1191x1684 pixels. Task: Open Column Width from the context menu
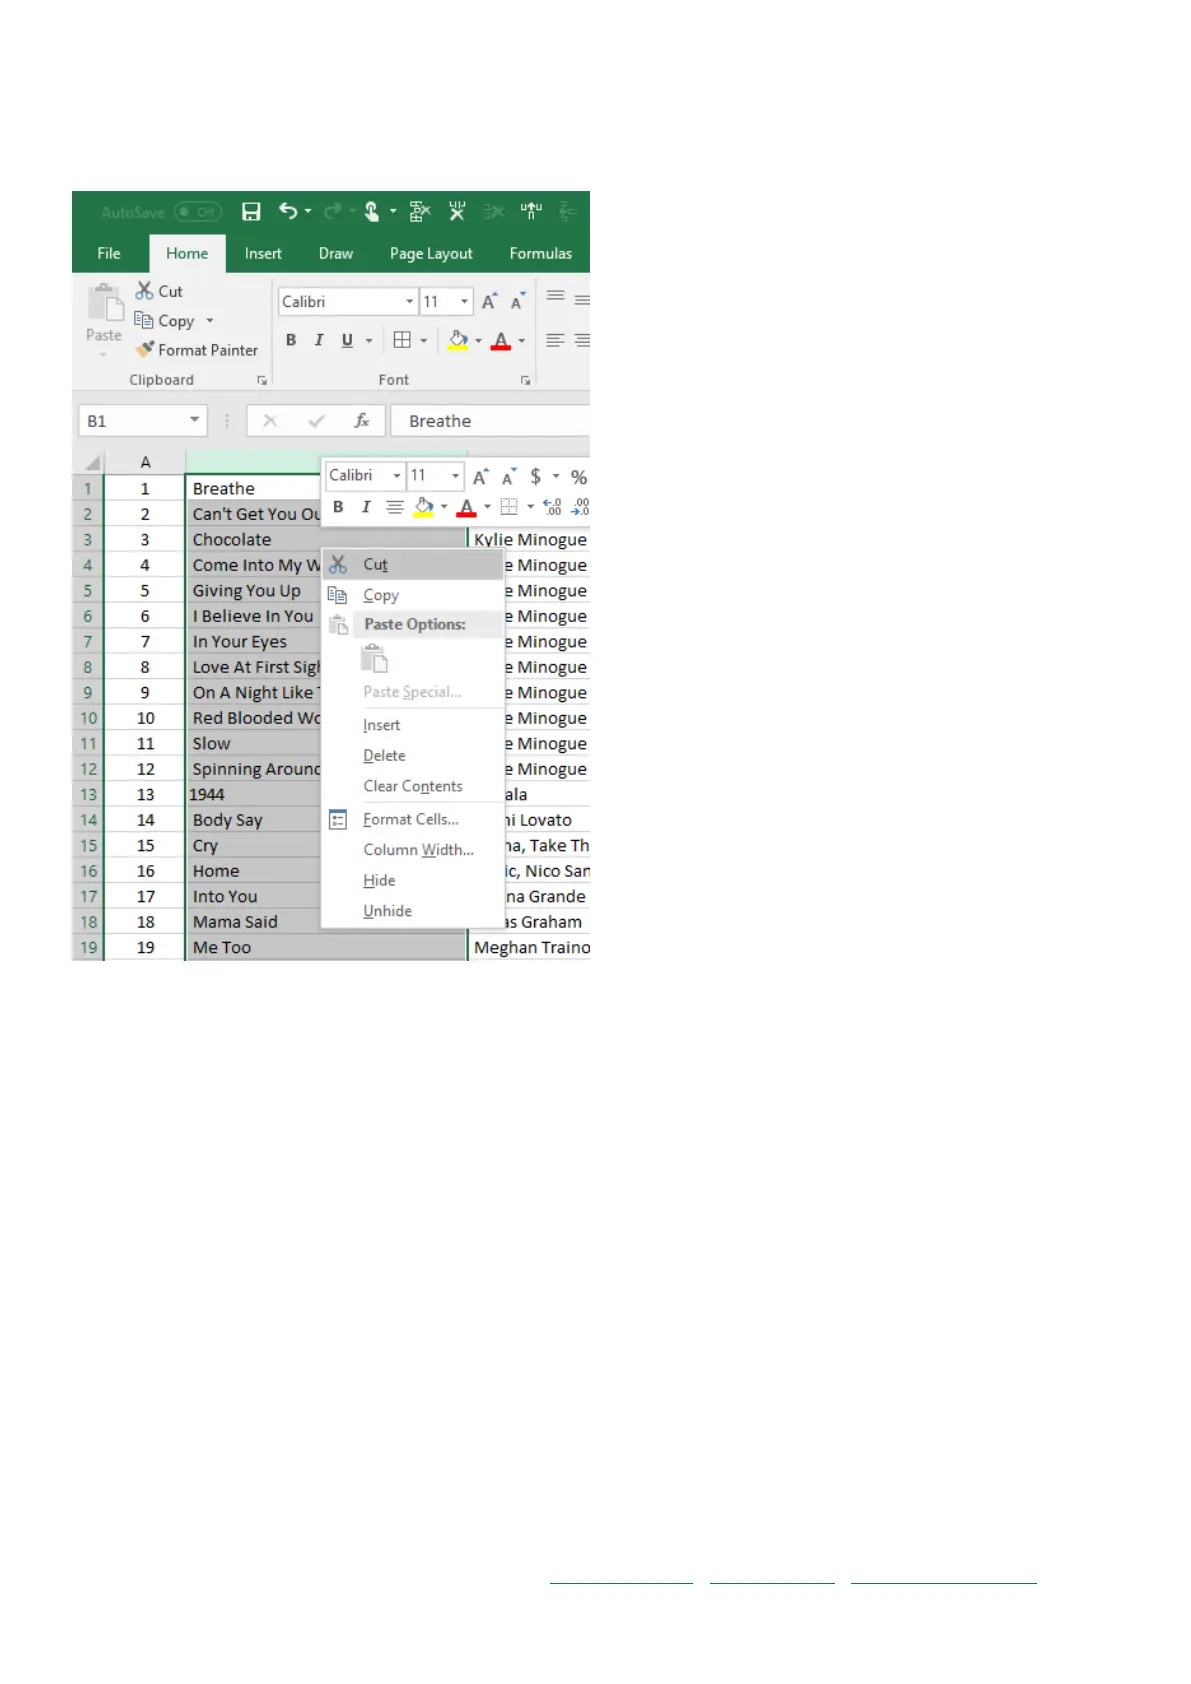pos(414,850)
